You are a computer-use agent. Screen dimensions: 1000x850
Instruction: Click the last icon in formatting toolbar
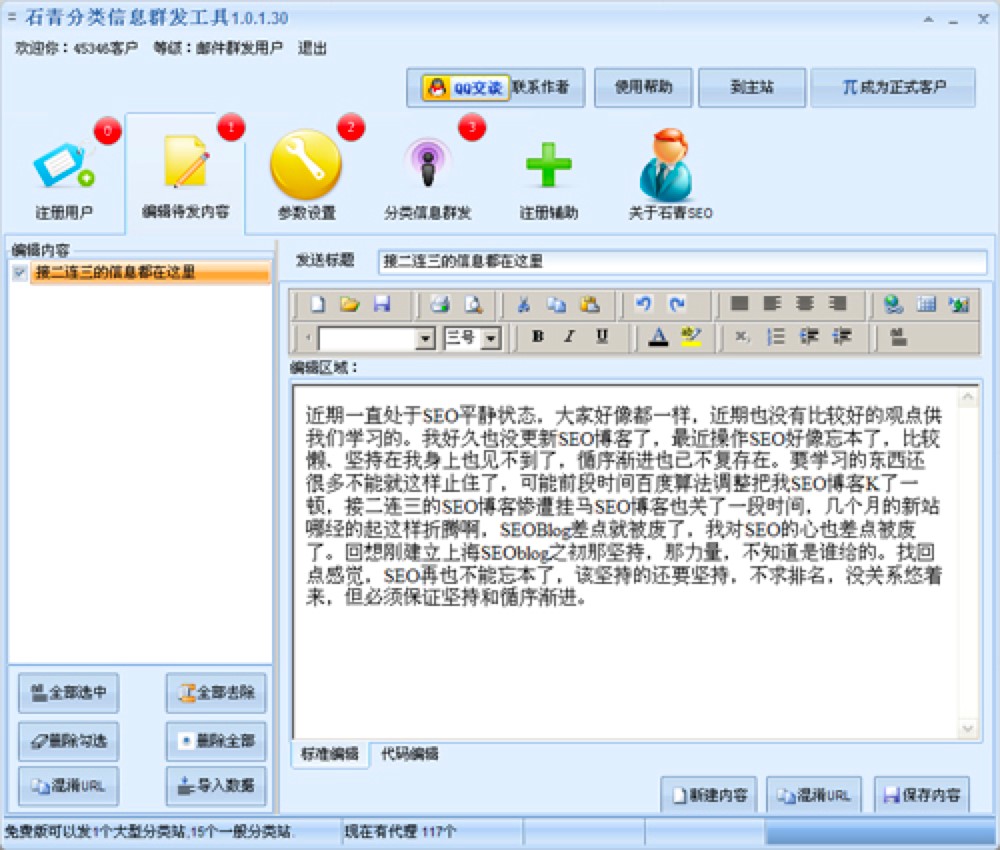pyautogui.click(x=899, y=336)
